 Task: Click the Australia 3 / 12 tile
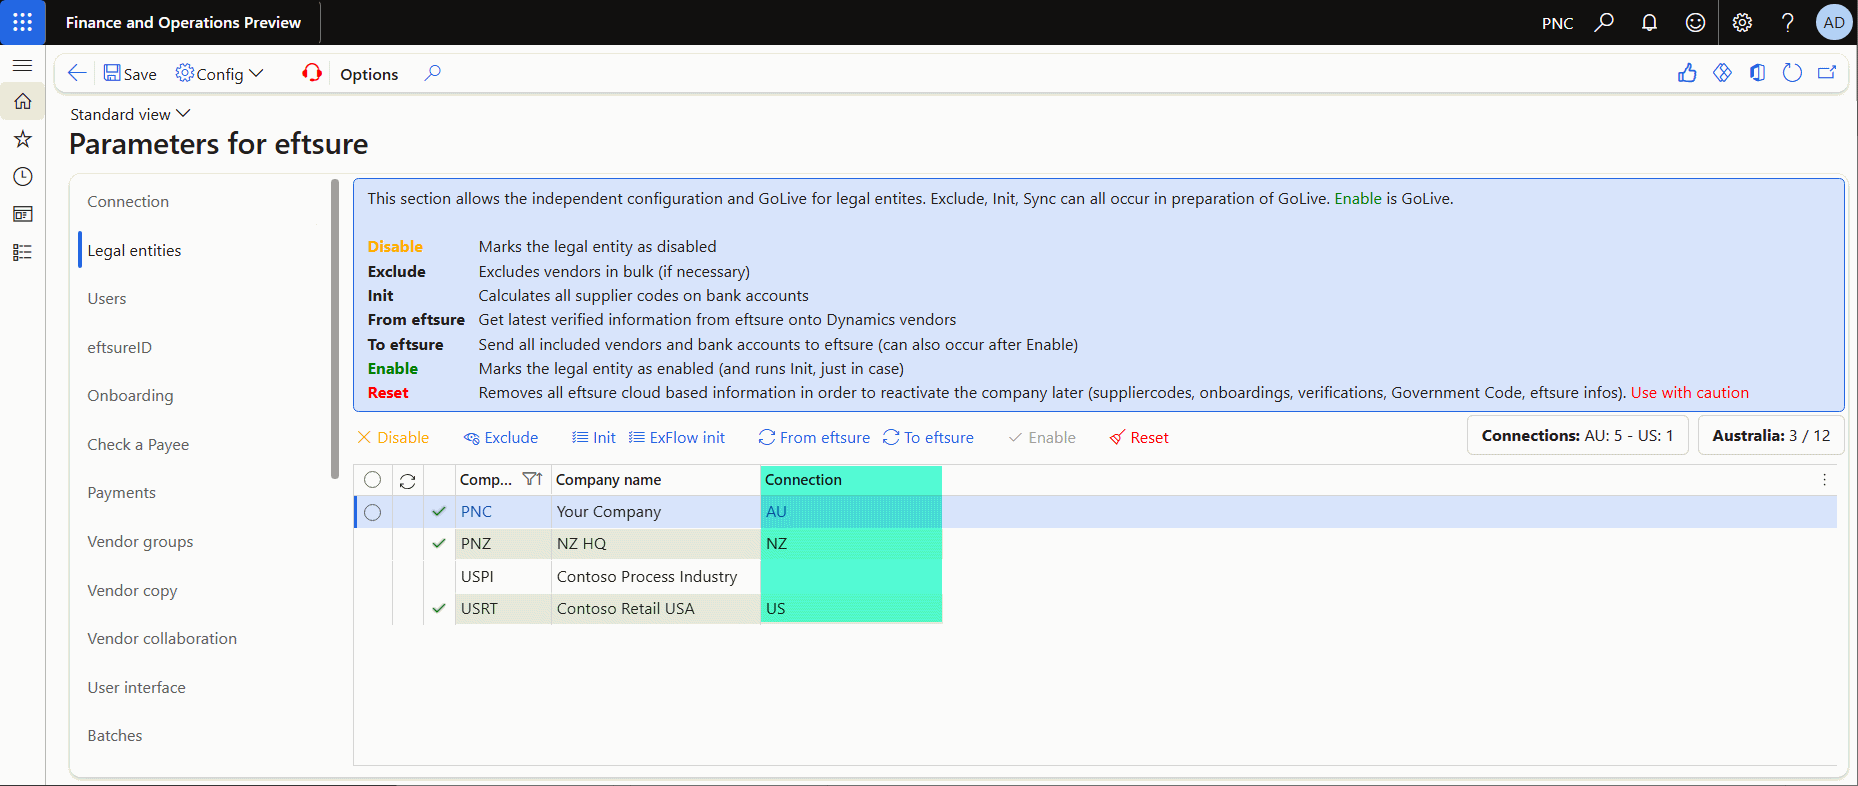click(x=1771, y=436)
